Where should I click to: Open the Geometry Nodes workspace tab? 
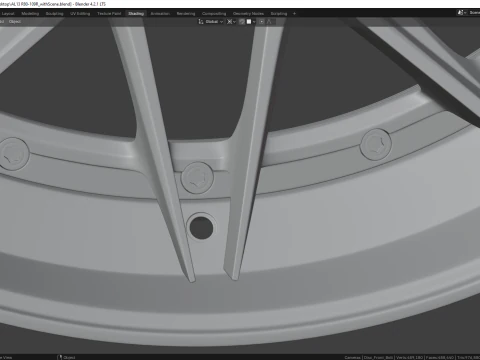pyautogui.click(x=248, y=14)
